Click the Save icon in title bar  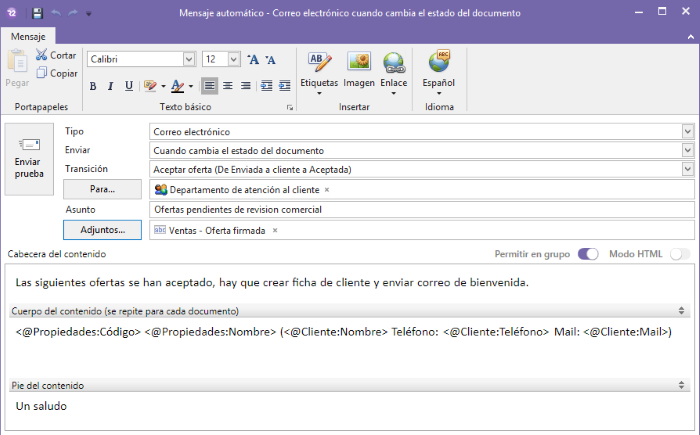[x=38, y=13]
